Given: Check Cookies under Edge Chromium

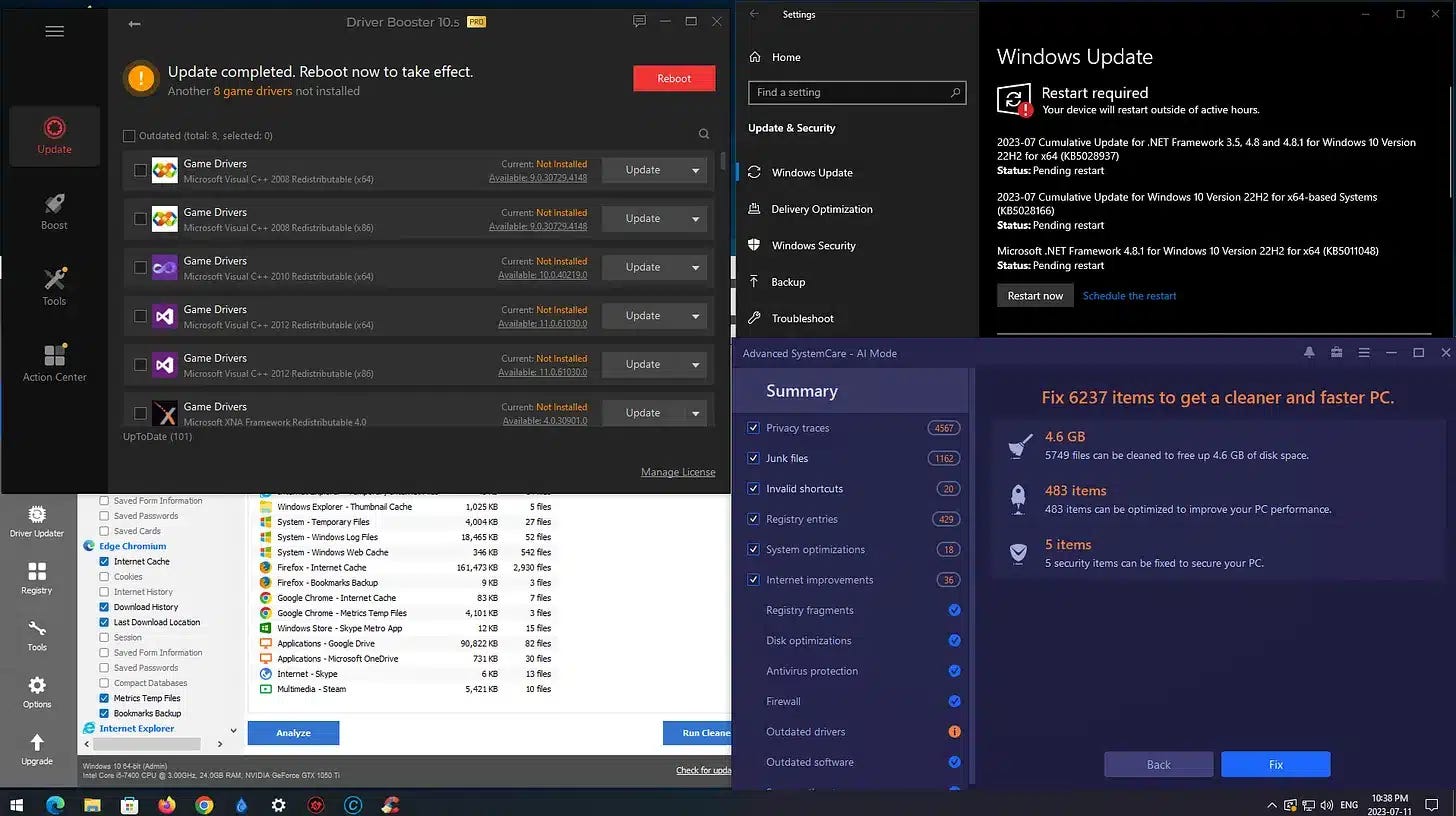Looking at the screenshot, I should pos(104,577).
